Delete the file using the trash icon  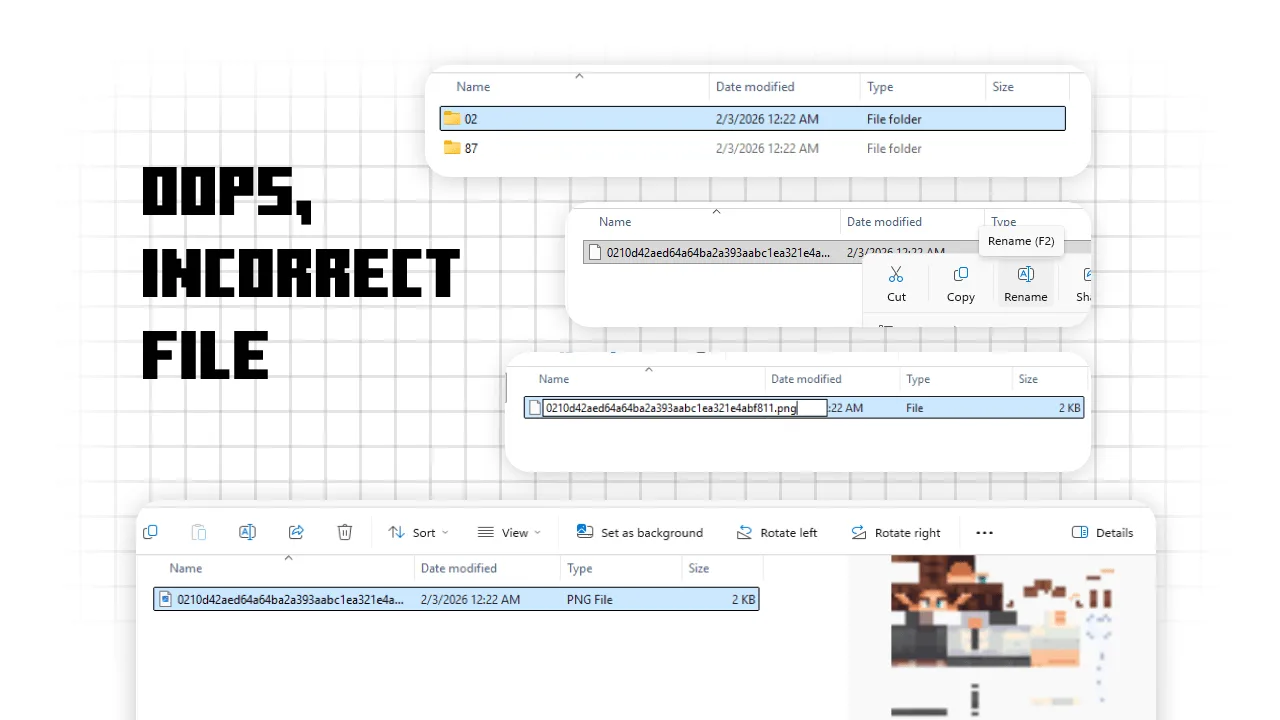(x=345, y=532)
